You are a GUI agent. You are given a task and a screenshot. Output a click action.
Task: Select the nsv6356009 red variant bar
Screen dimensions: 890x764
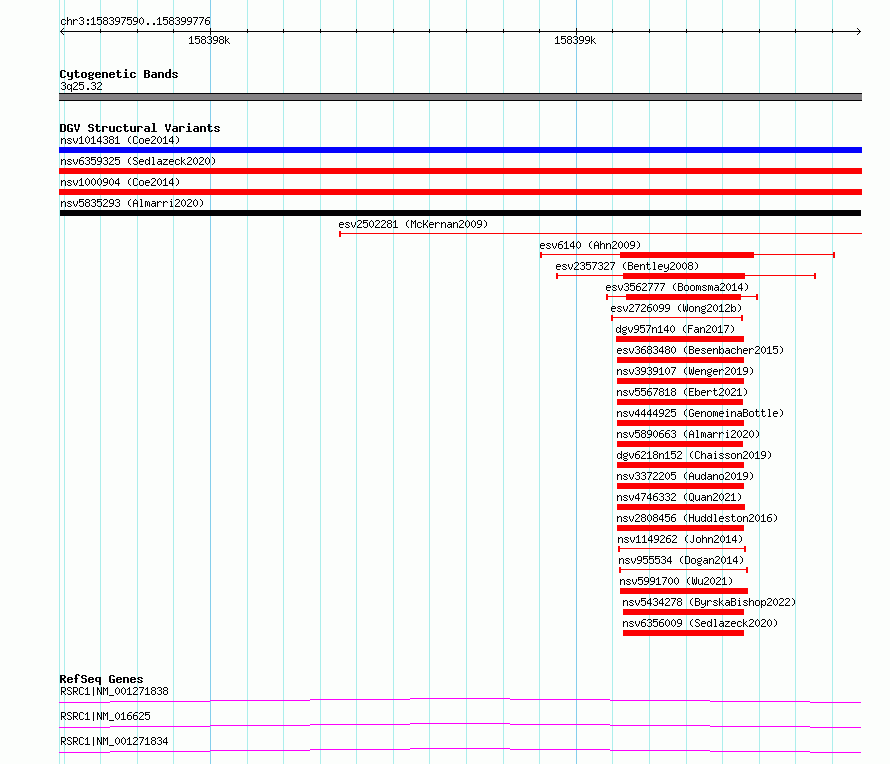[683, 633]
